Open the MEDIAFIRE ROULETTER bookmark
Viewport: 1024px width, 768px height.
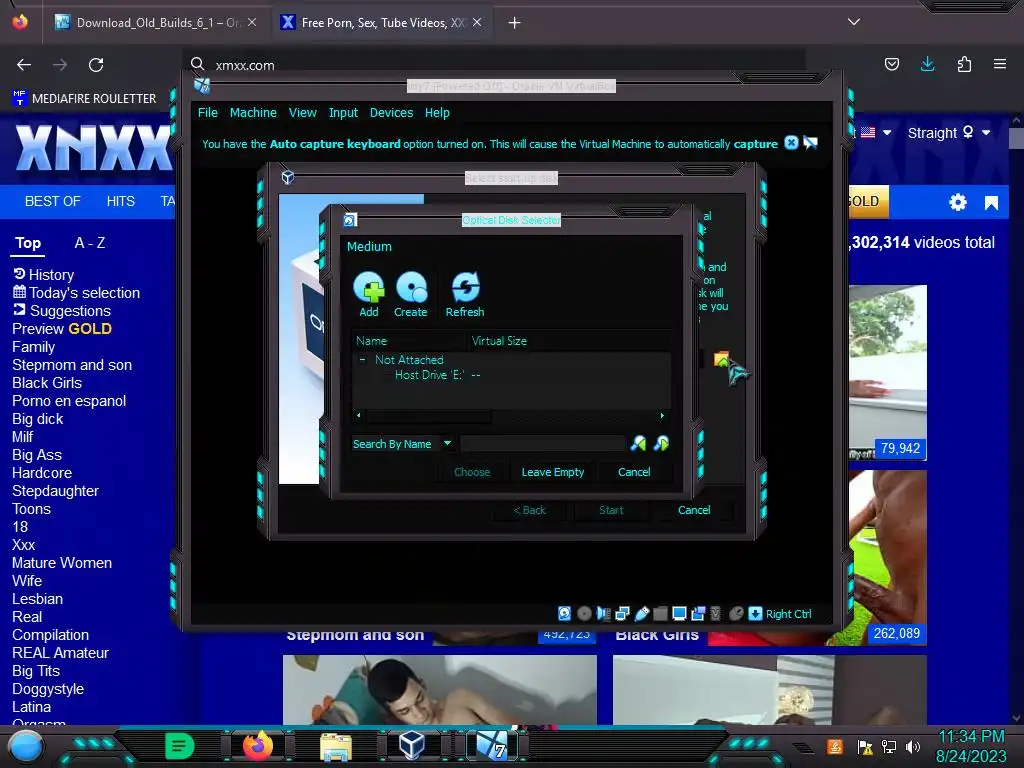click(84, 99)
